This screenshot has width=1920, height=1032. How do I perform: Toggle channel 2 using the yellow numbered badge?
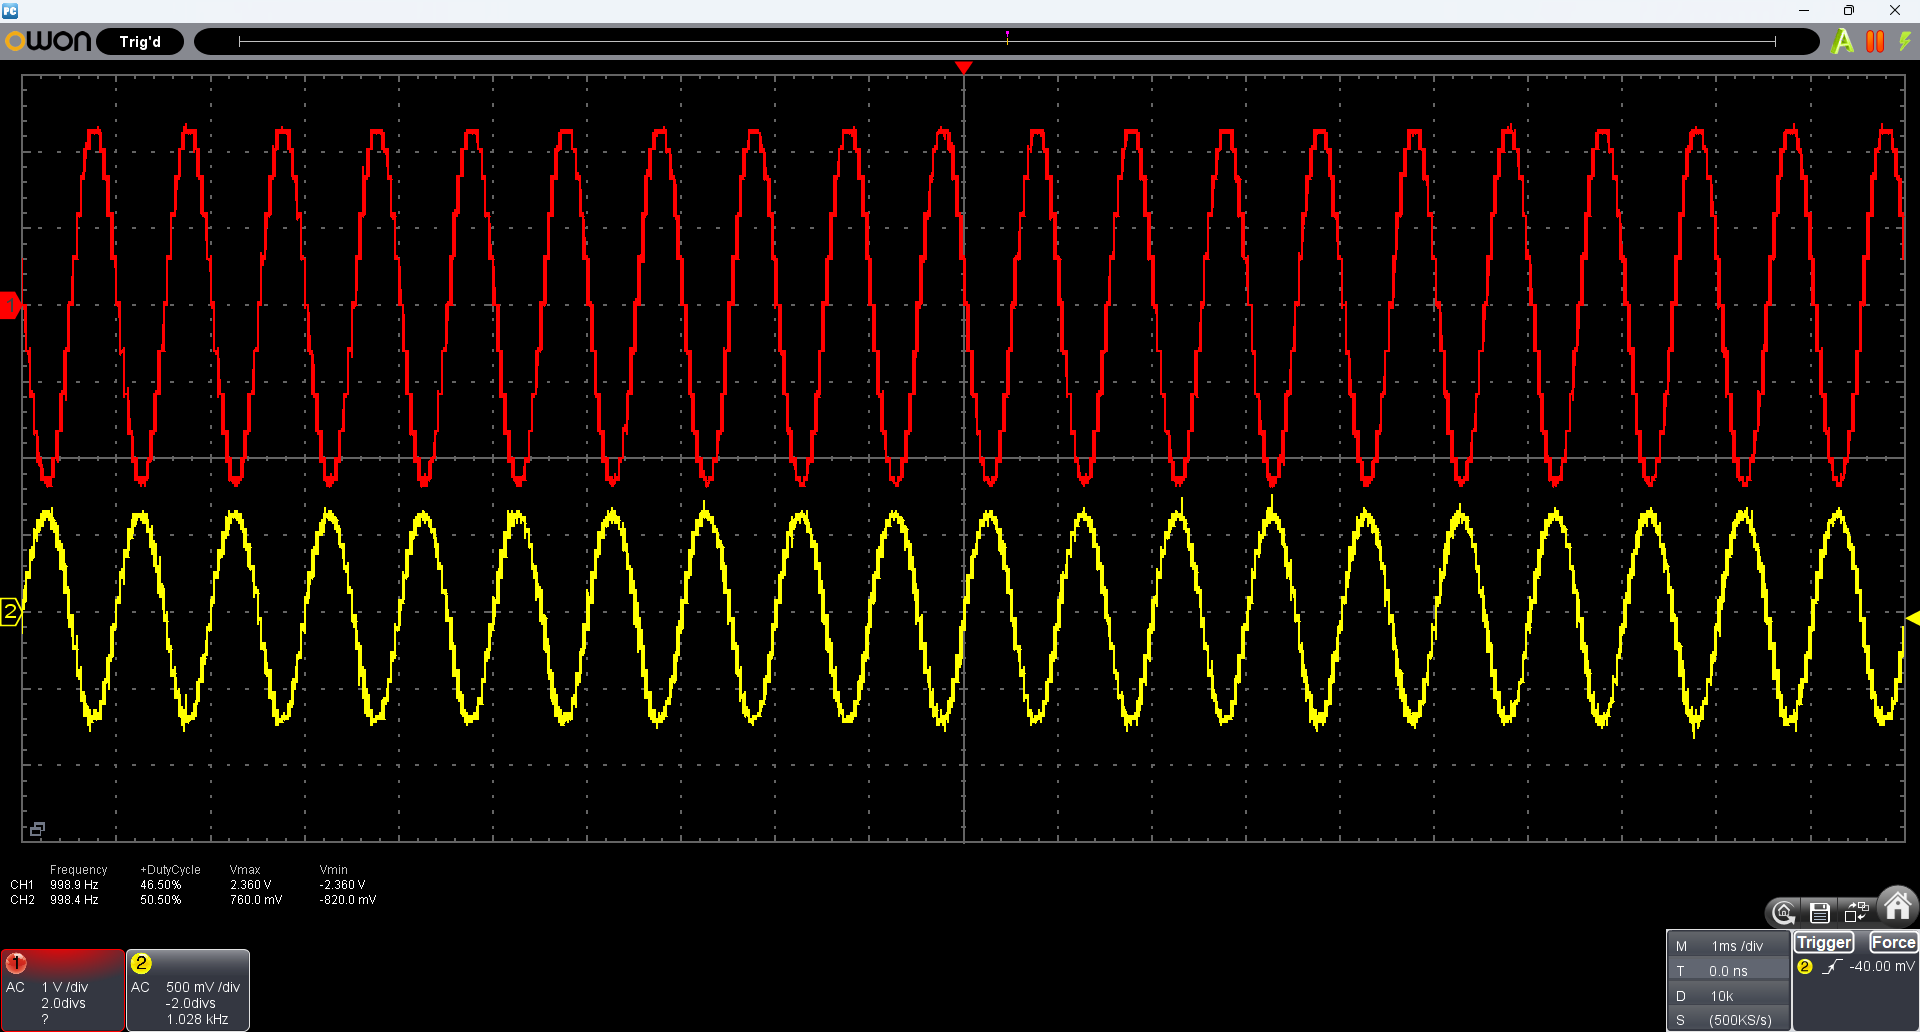(141, 963)
